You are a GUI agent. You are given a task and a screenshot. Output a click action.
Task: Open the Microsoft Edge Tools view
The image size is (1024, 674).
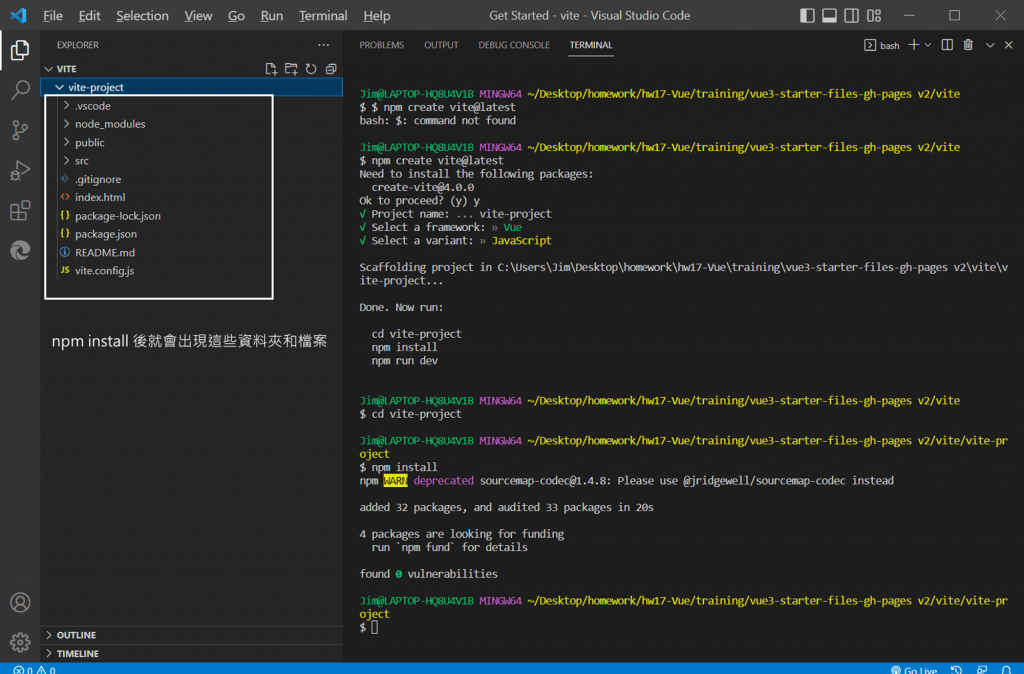pyautogui.click(x=20, y=251)
